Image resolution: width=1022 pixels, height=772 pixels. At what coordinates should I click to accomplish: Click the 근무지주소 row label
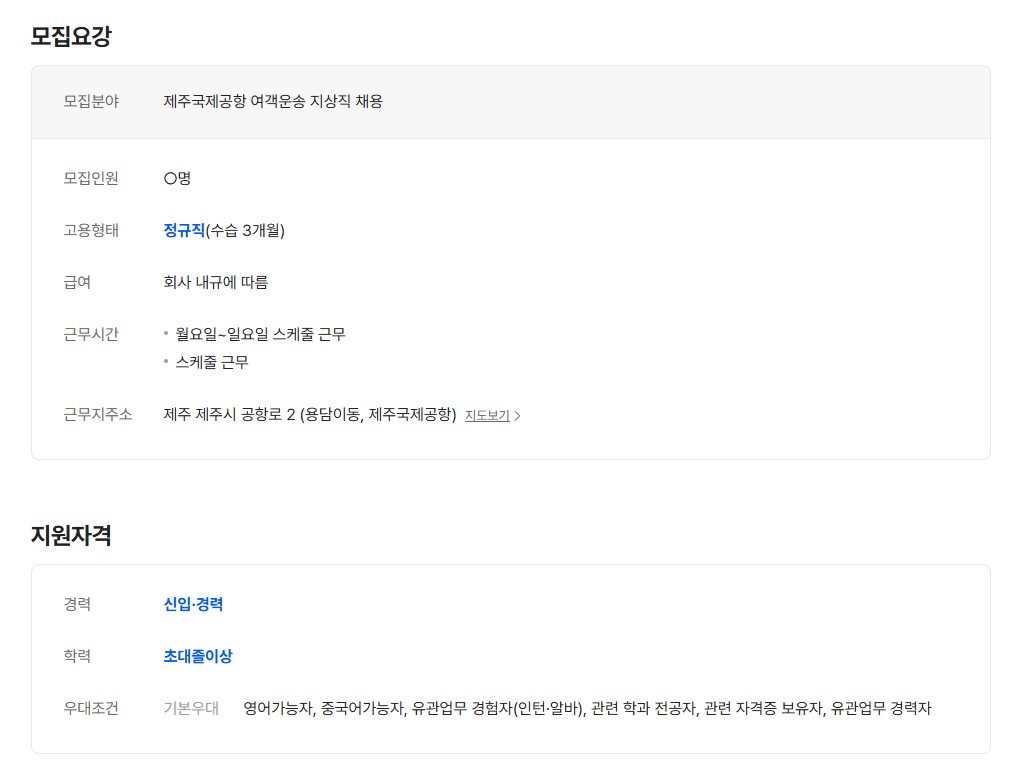click(98, 414)
